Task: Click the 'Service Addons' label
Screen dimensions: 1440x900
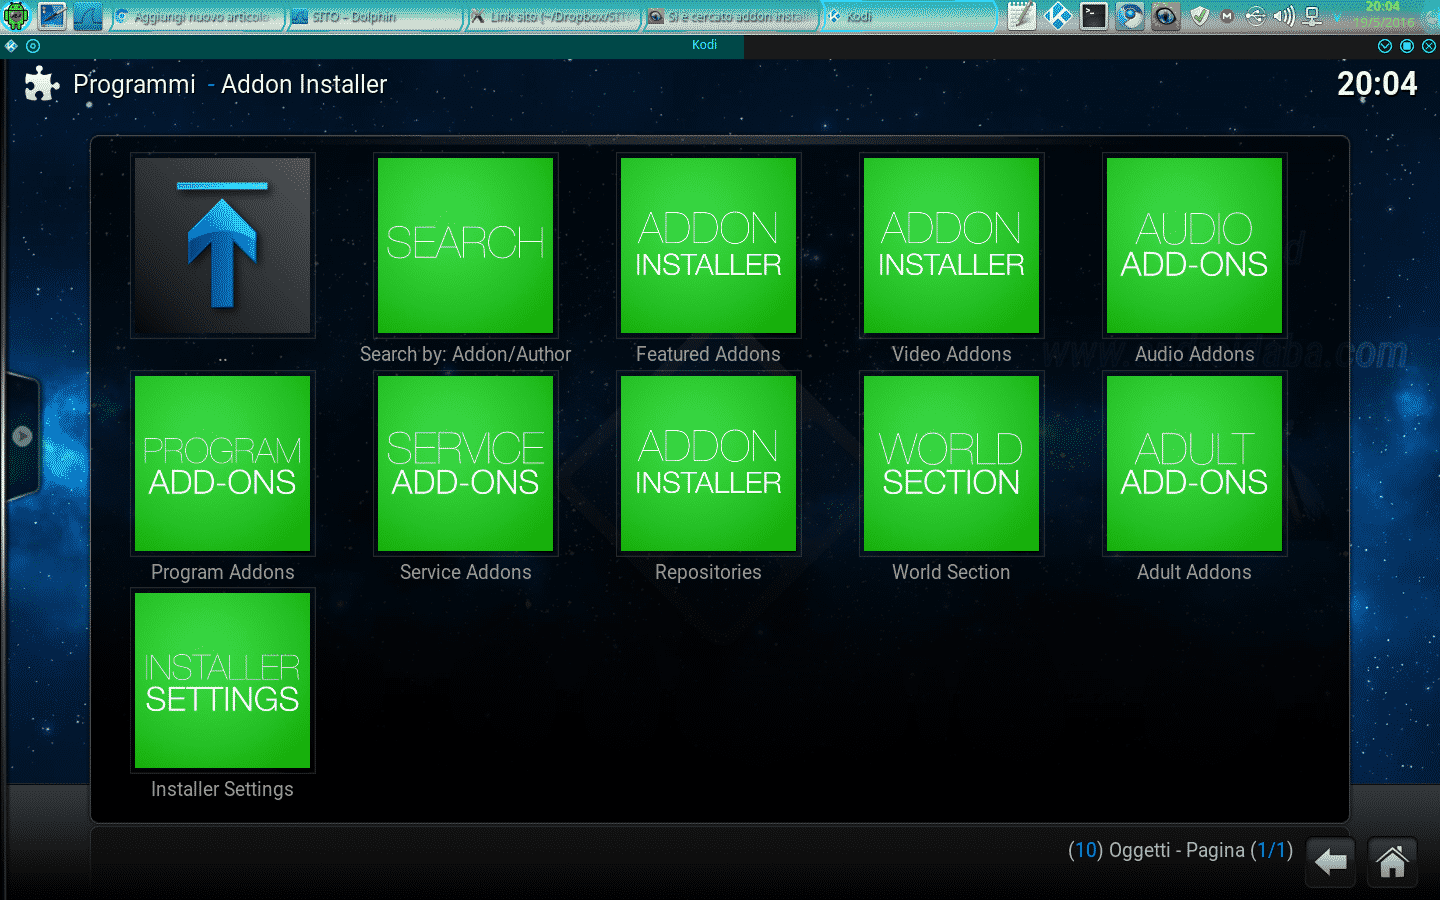Action: 465,572
